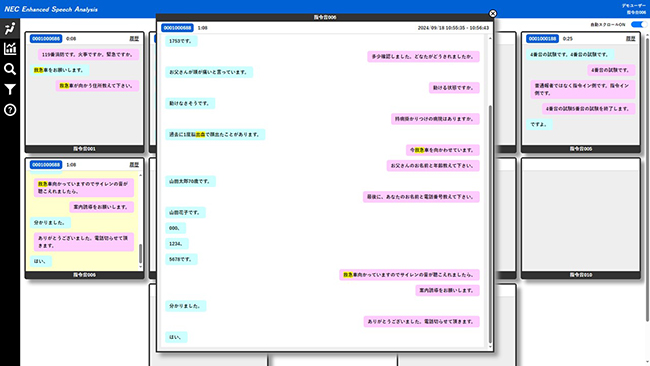Click the popup date-time range 2024/09/18
The width and height of the screenshot is (650, 366).
tap(453, 28)
